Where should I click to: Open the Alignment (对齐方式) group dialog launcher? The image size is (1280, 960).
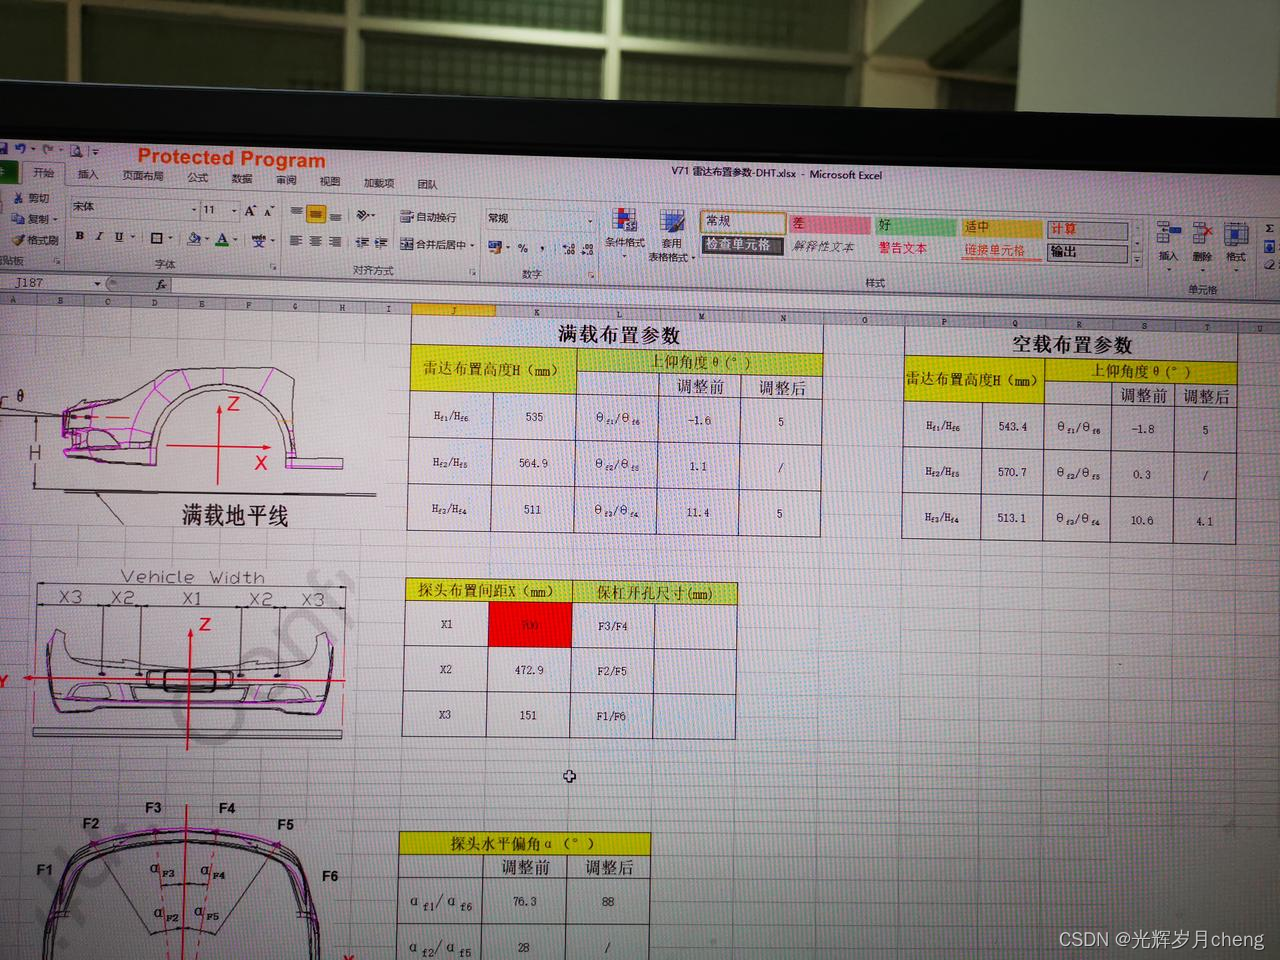472,272
